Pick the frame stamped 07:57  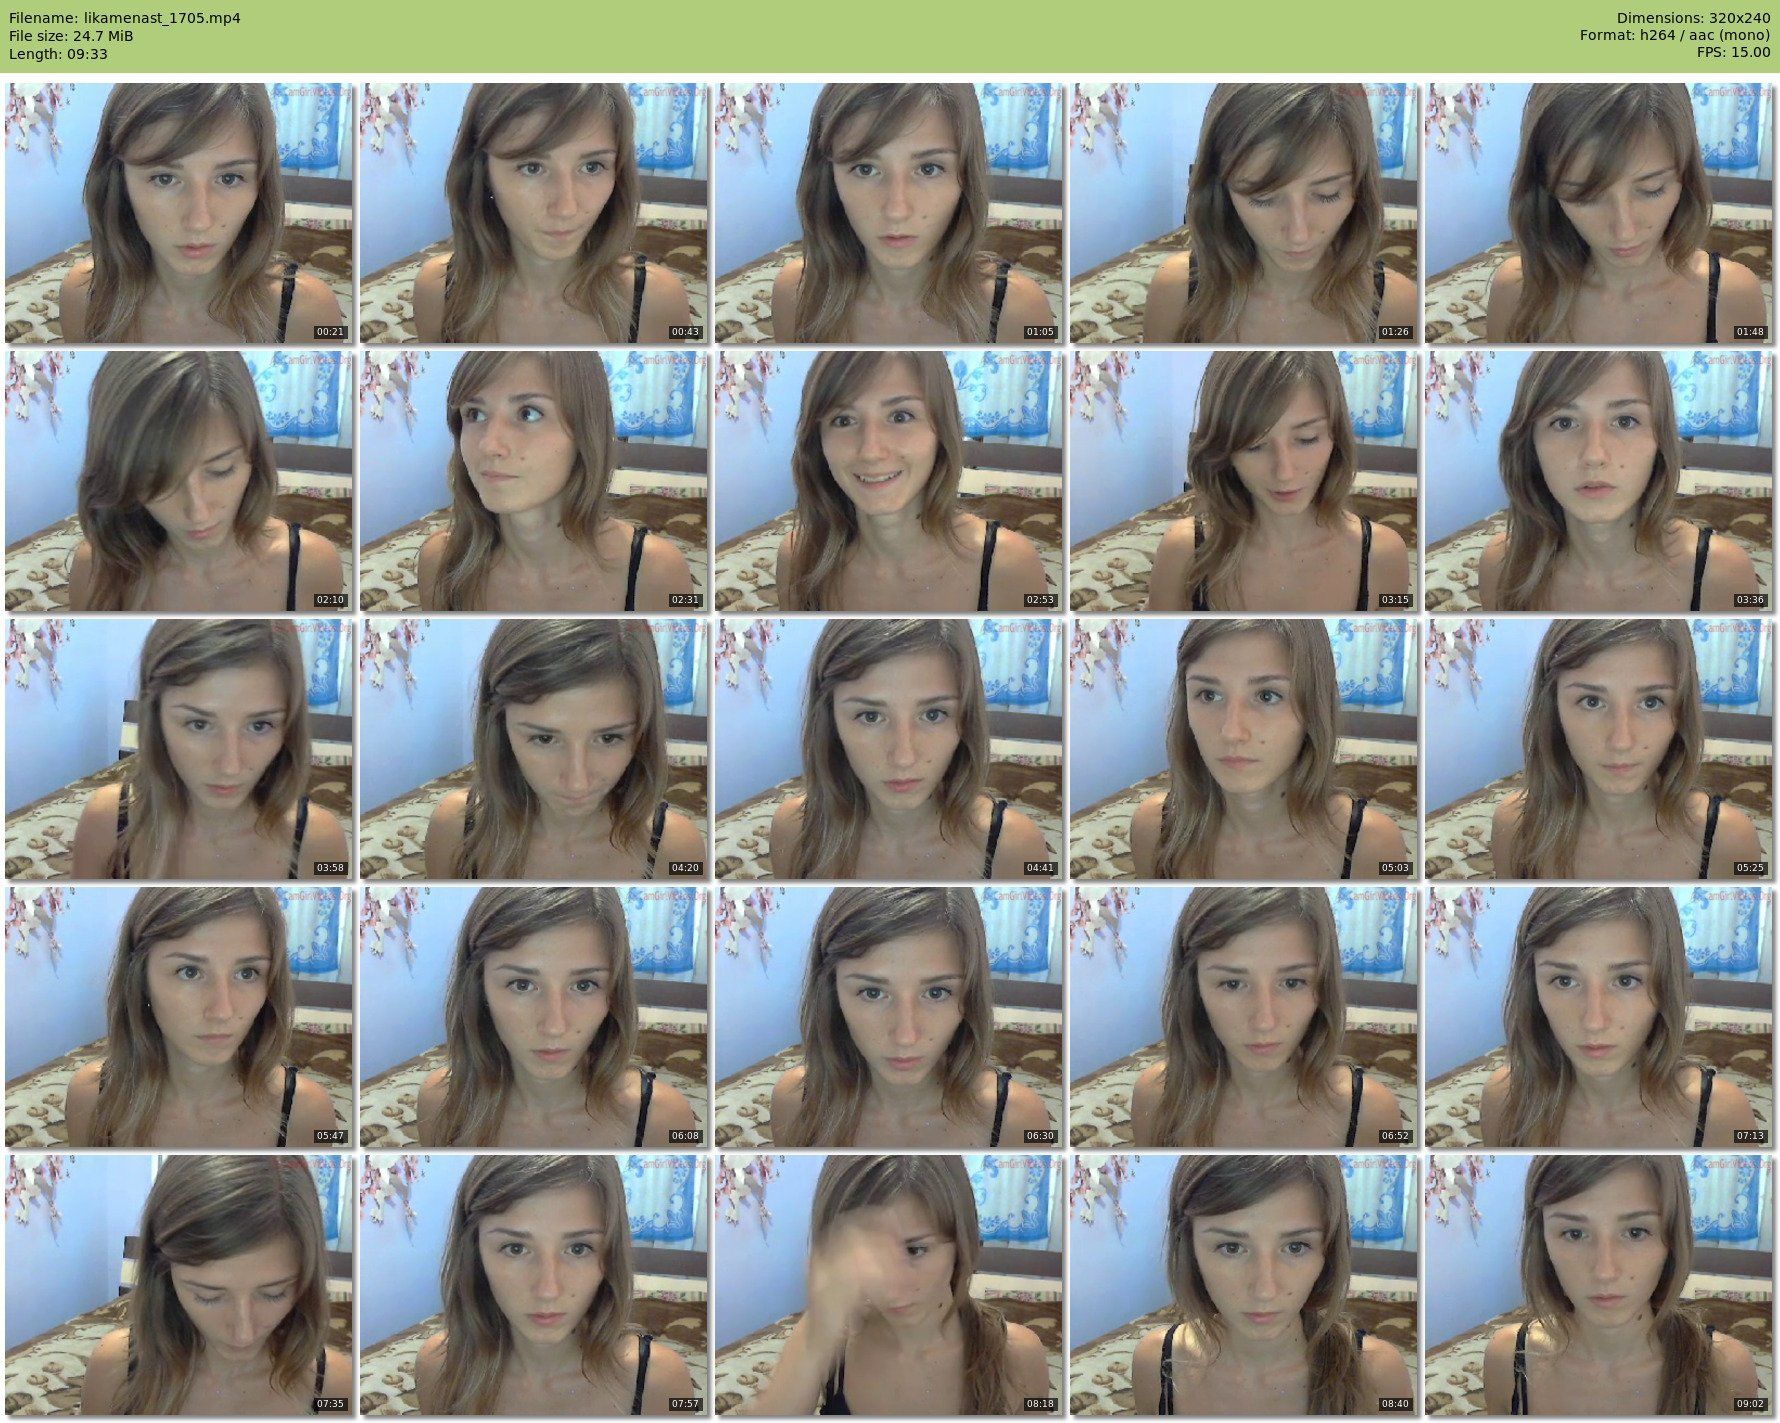(533, 1285)
